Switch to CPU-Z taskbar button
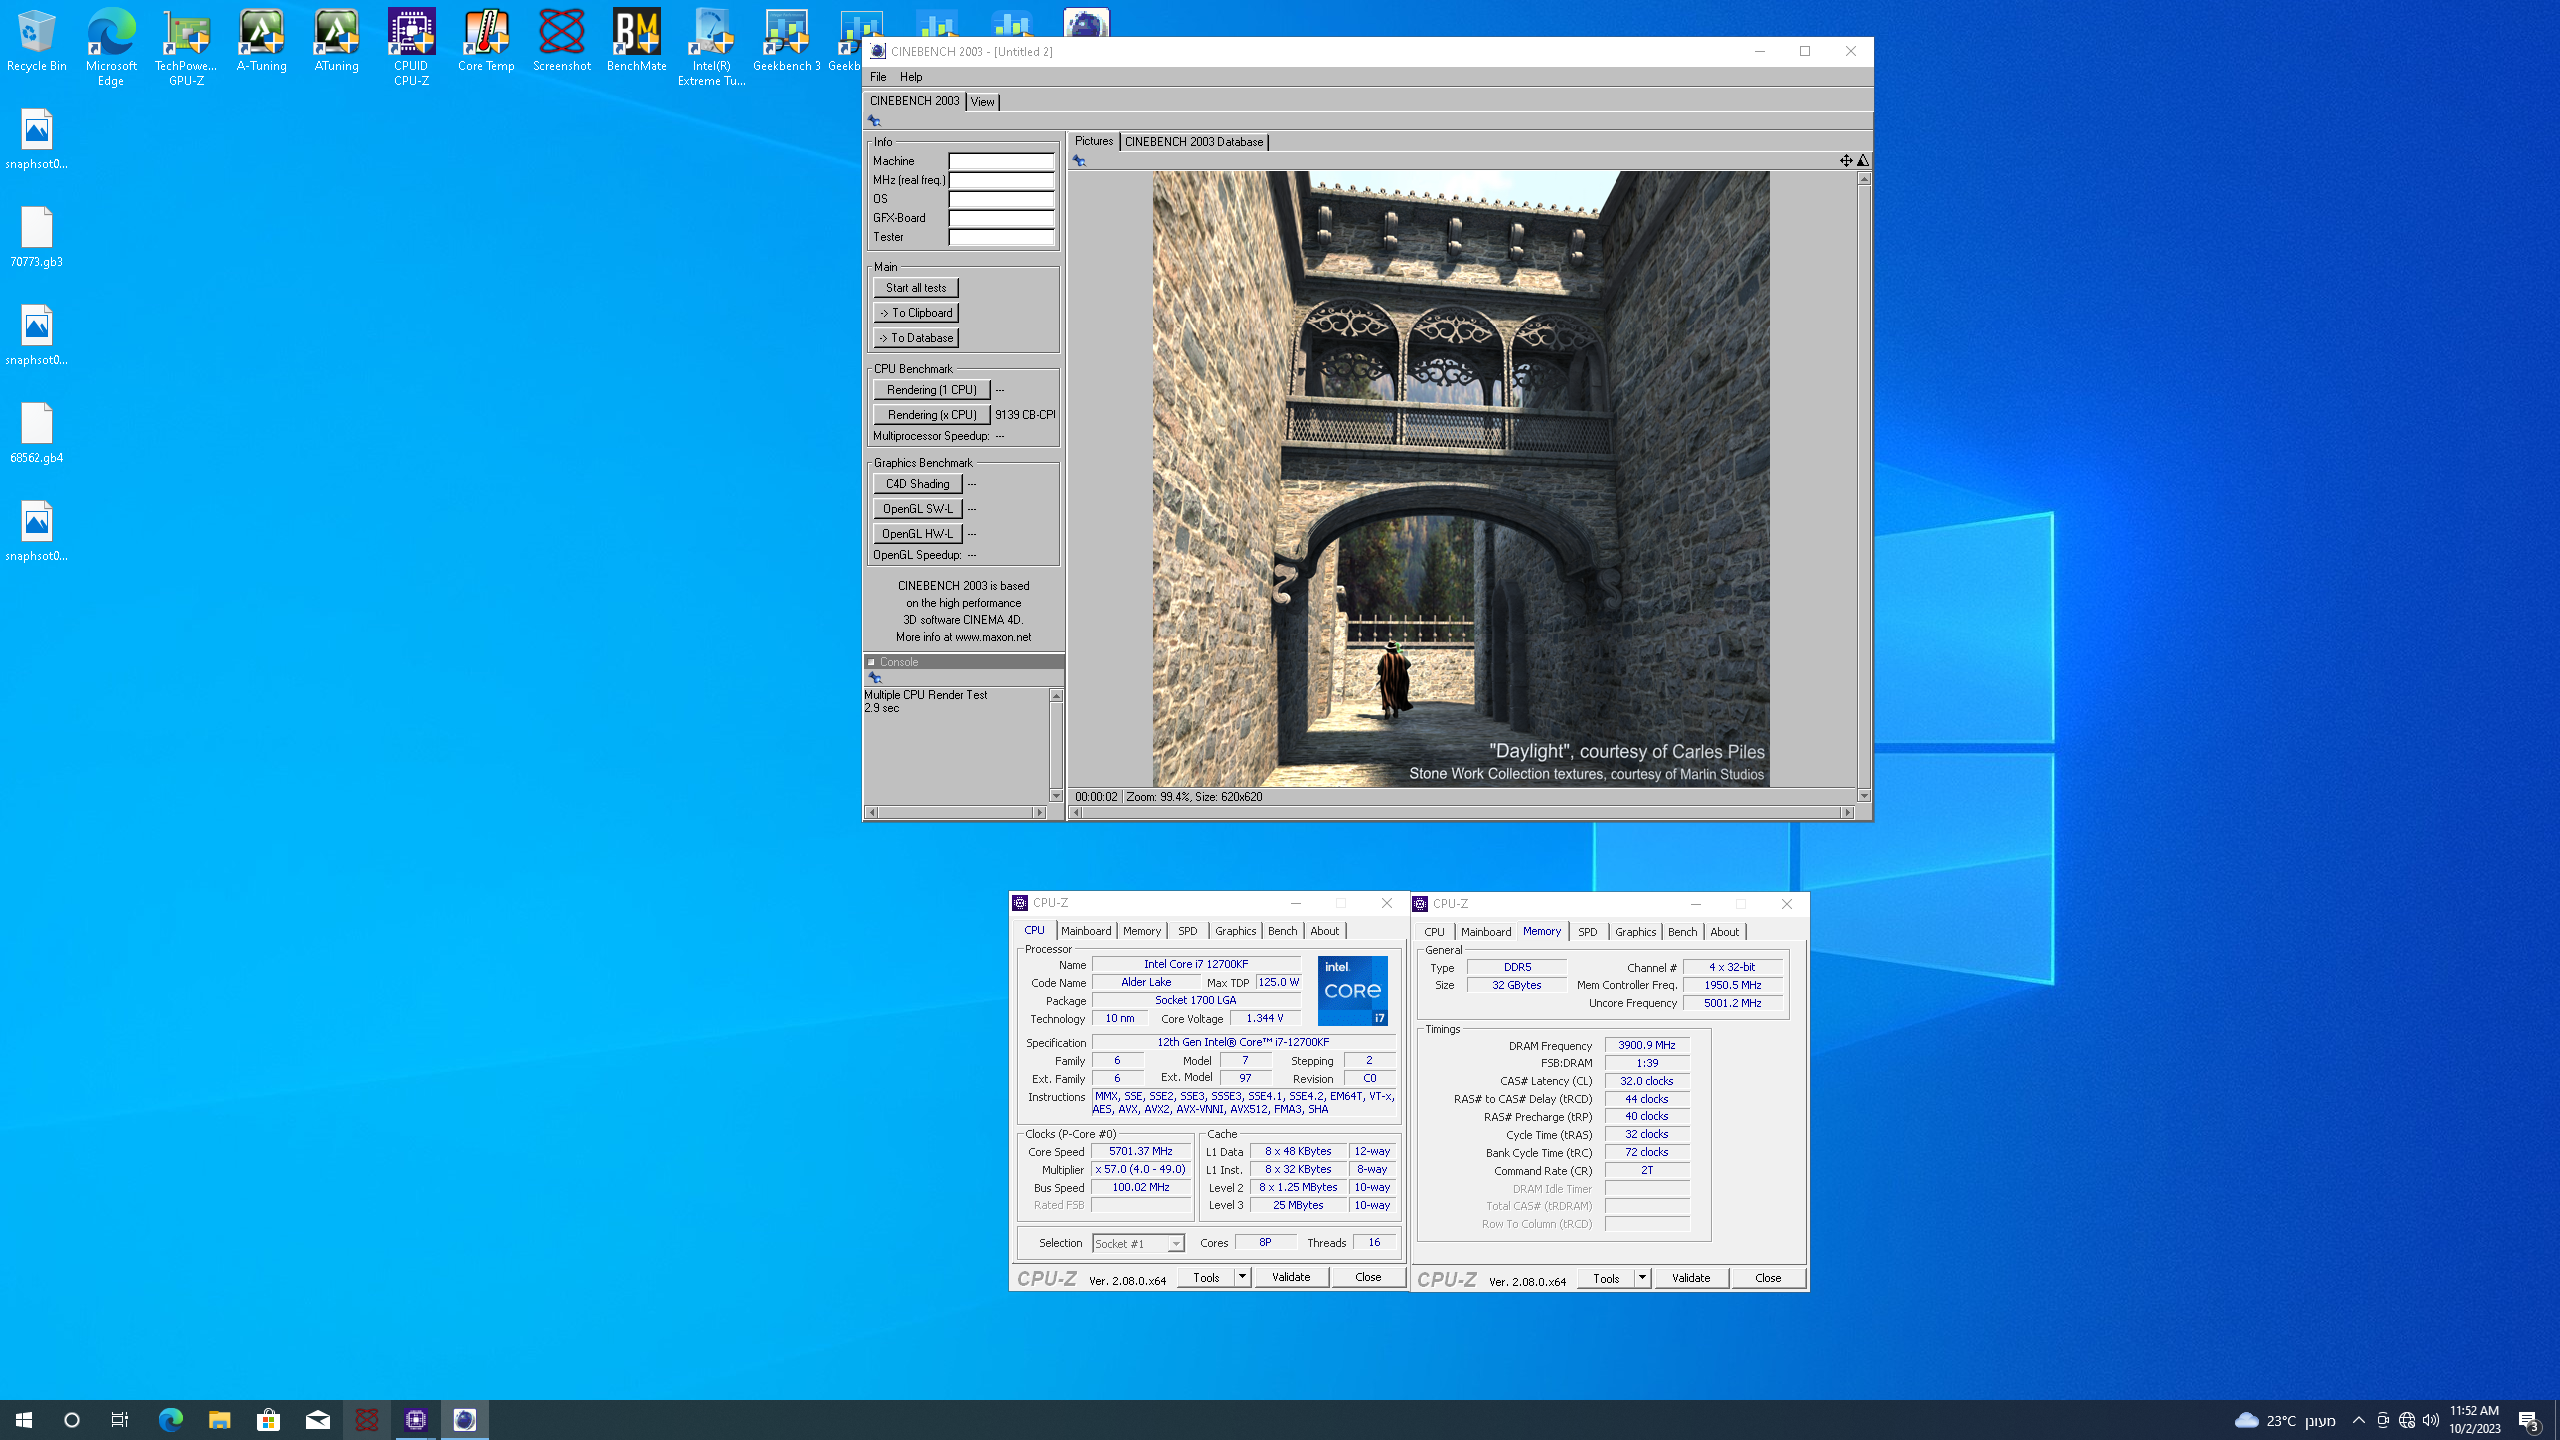The height and width of the screenshot is (1440, 2560). pos(415,1420)
